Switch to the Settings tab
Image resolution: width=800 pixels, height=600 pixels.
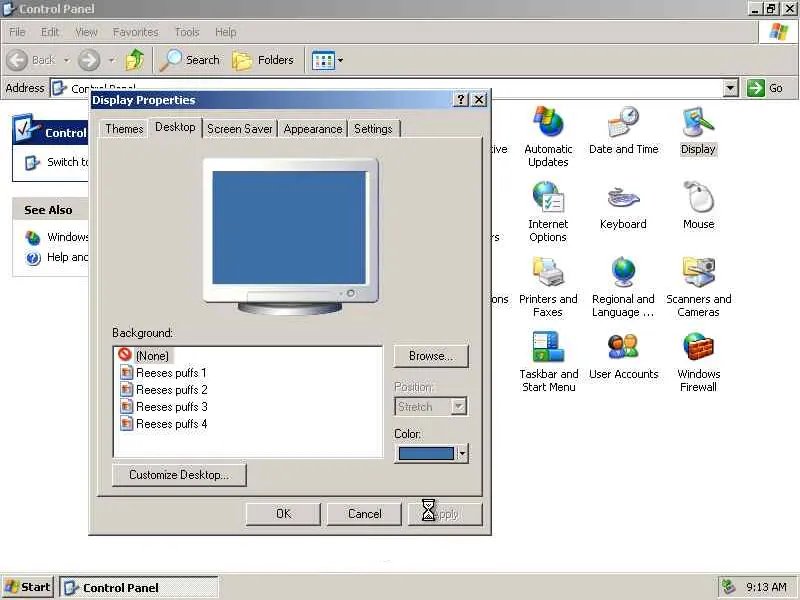(373, 129)
